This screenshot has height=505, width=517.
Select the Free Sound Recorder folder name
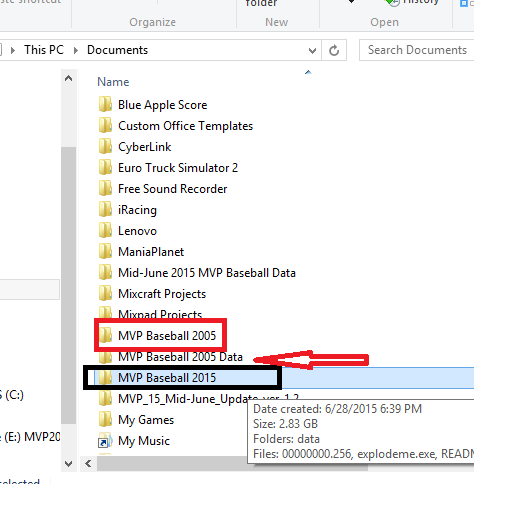173,189
